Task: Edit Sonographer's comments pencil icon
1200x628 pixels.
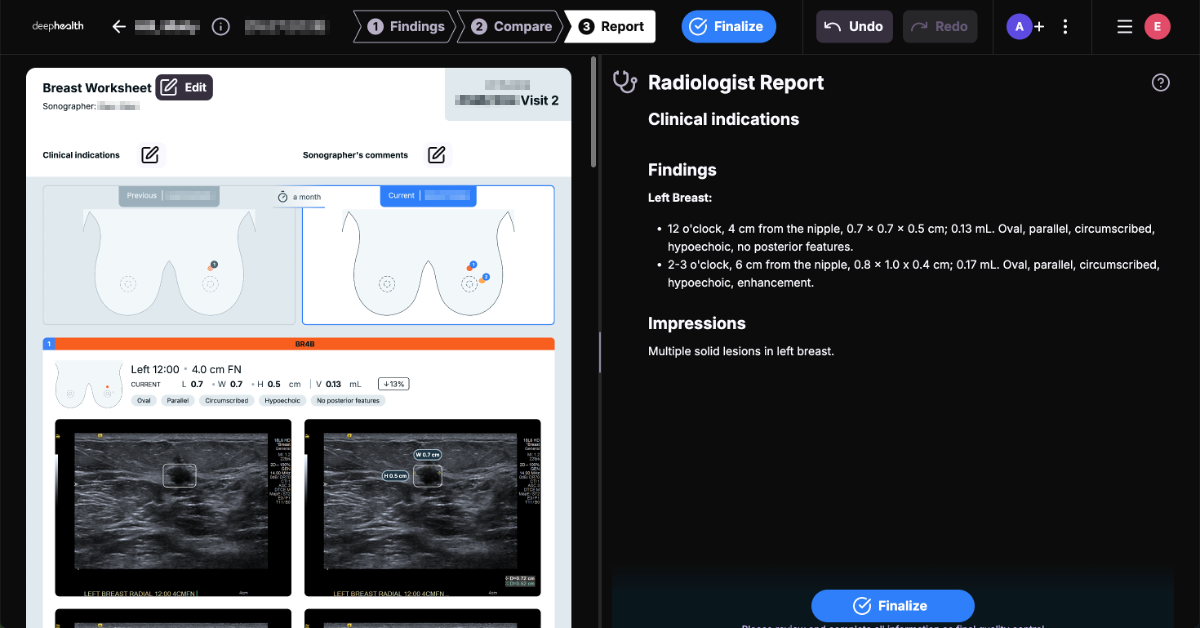Action: pos(436,155)
